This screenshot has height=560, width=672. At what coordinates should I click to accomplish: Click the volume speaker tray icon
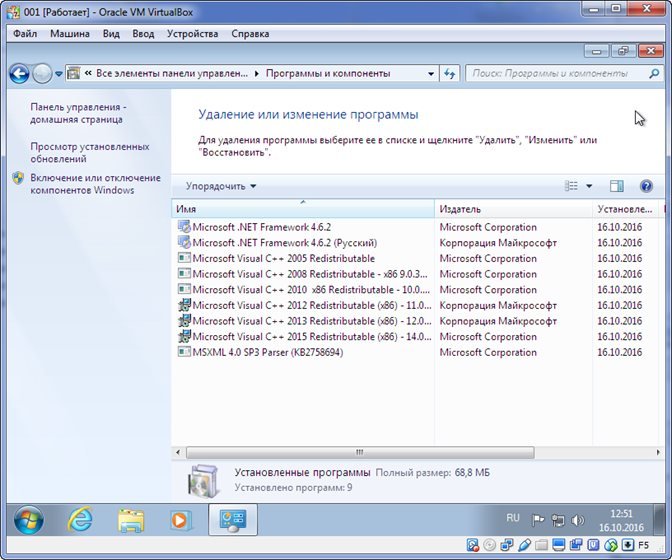[x=578, y=520]
